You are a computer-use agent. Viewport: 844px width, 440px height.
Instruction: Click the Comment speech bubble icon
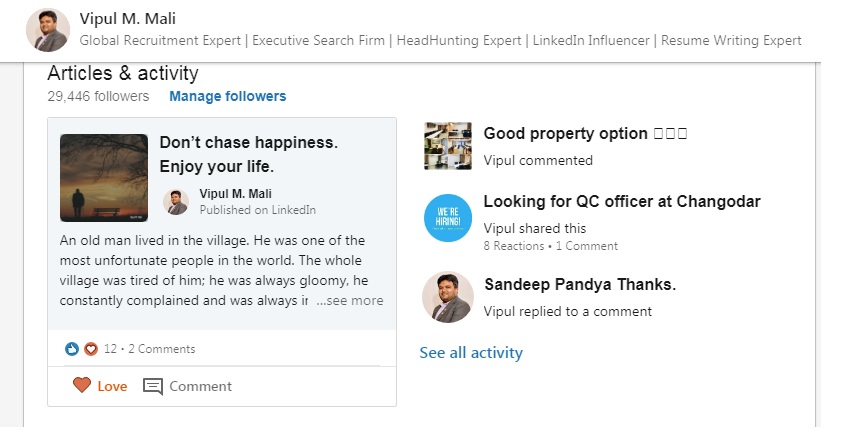[153, 386]
